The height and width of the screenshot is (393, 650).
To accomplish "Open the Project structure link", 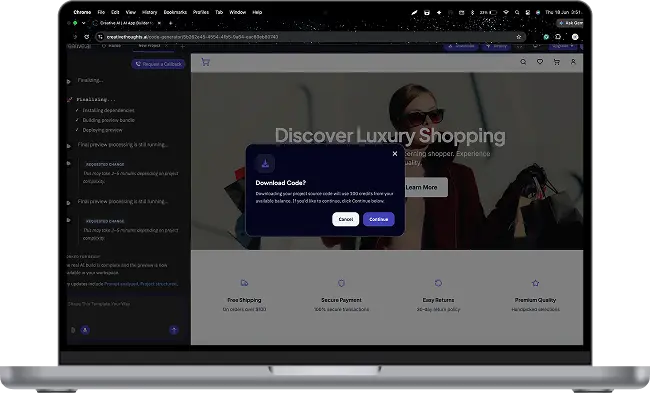I will (159, 284).
